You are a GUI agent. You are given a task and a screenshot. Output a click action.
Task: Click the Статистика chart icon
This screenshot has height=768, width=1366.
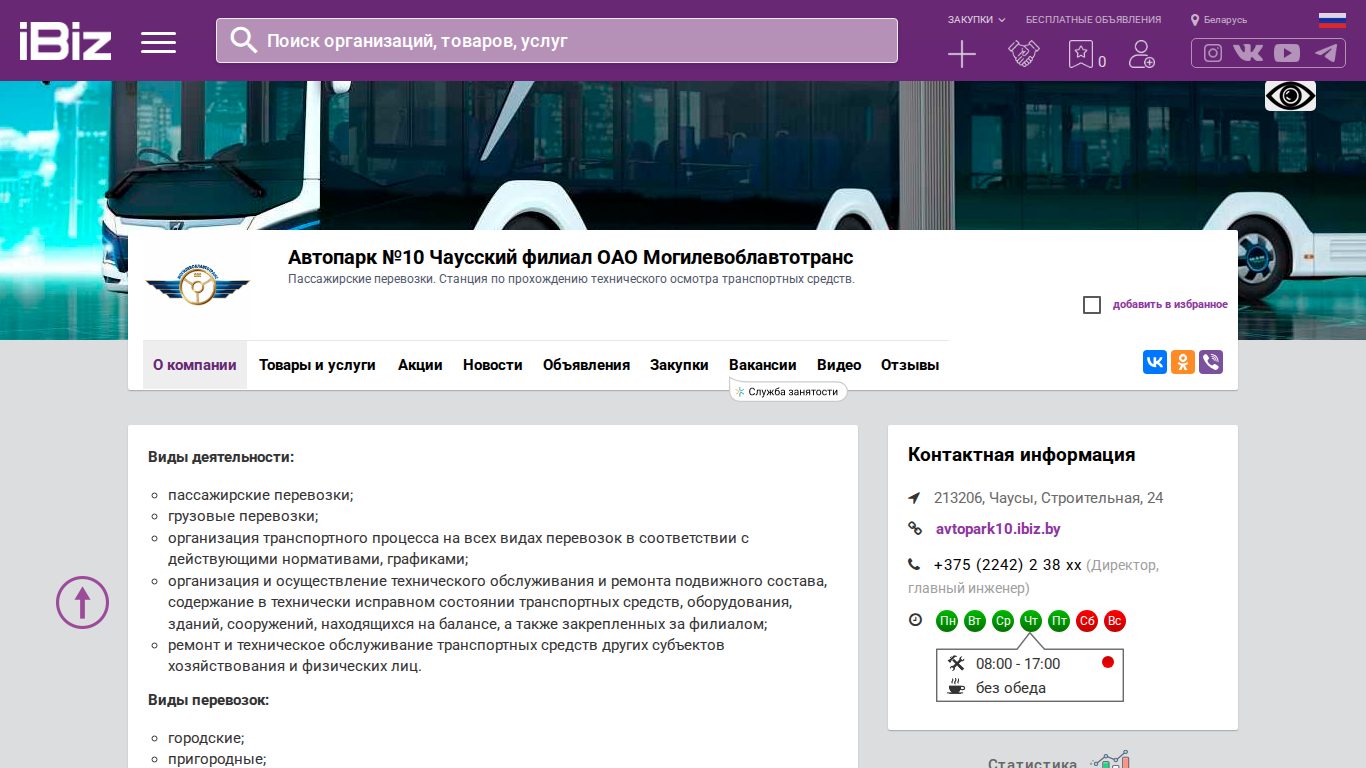[1110, 760]
